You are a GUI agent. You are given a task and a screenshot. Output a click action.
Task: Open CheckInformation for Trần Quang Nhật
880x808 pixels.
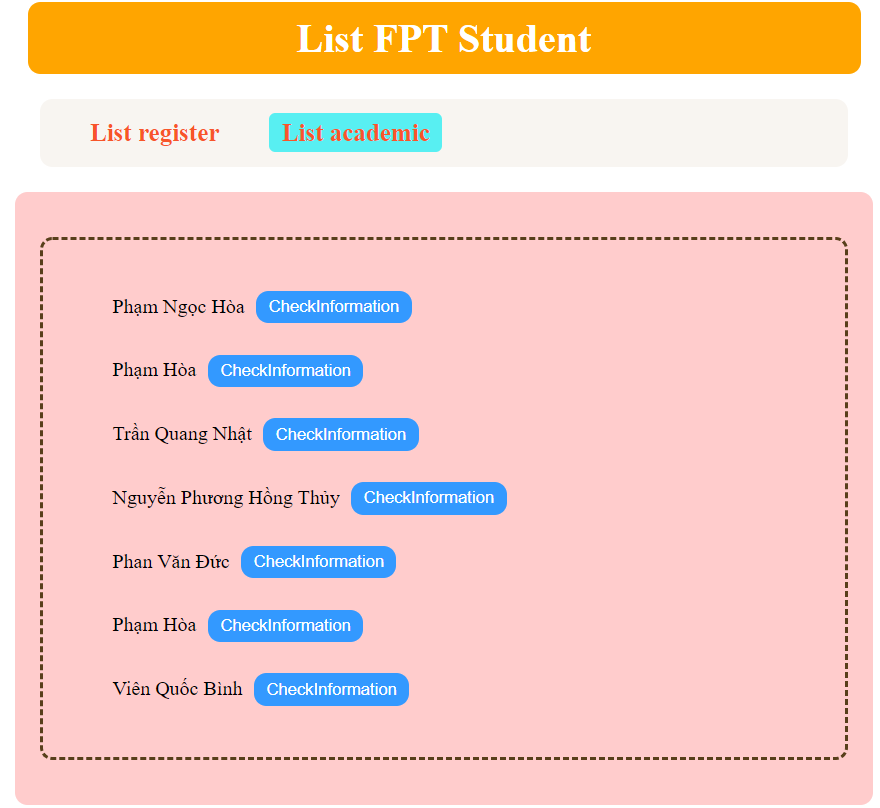coord(340,434)
